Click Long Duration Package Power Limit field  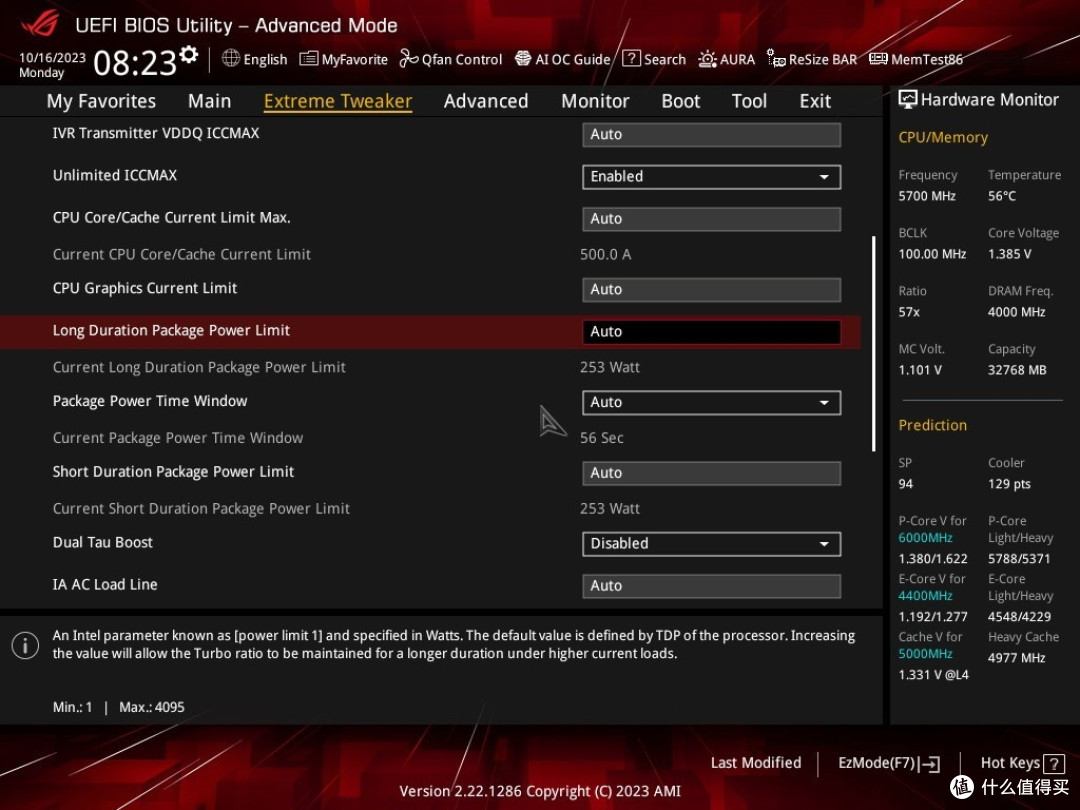coord(712,332)
